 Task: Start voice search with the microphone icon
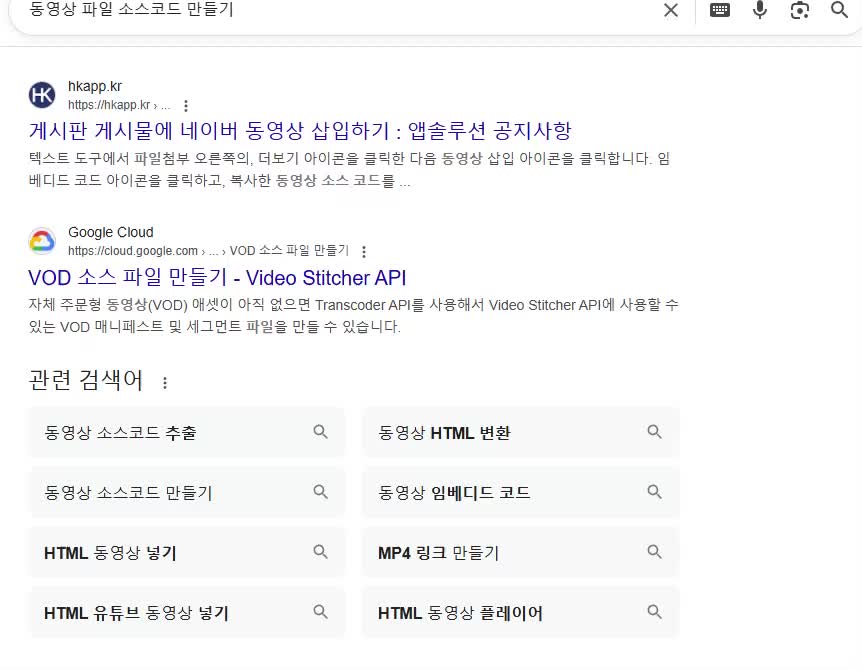click(x=760, y=10)
